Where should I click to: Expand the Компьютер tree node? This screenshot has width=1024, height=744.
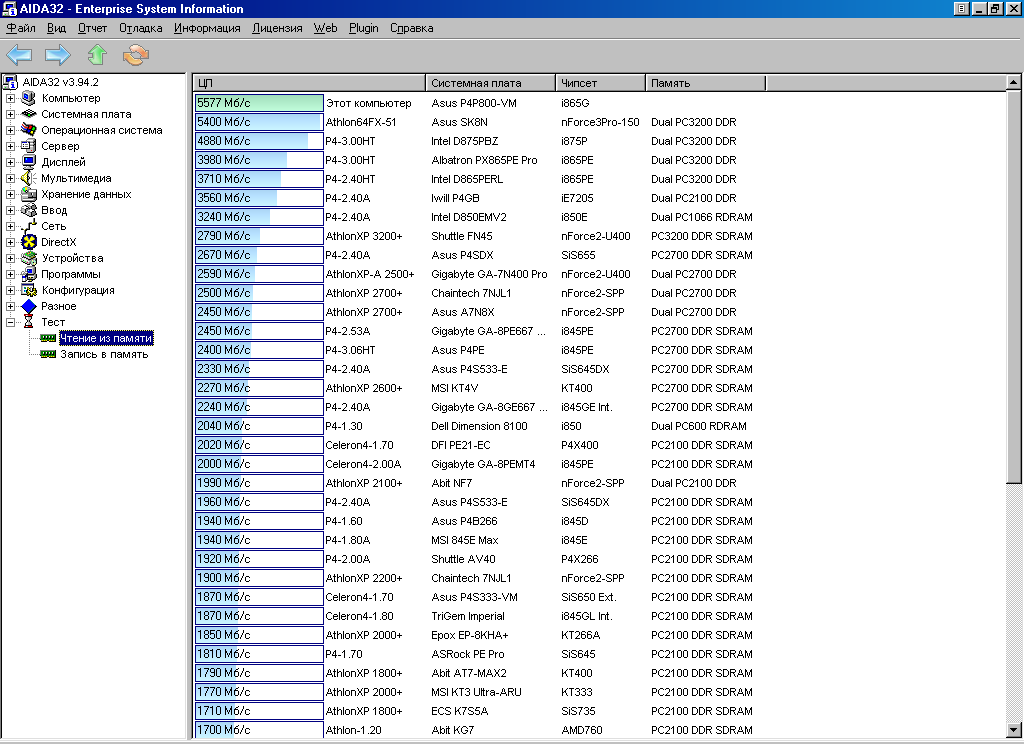pos(11,98)
